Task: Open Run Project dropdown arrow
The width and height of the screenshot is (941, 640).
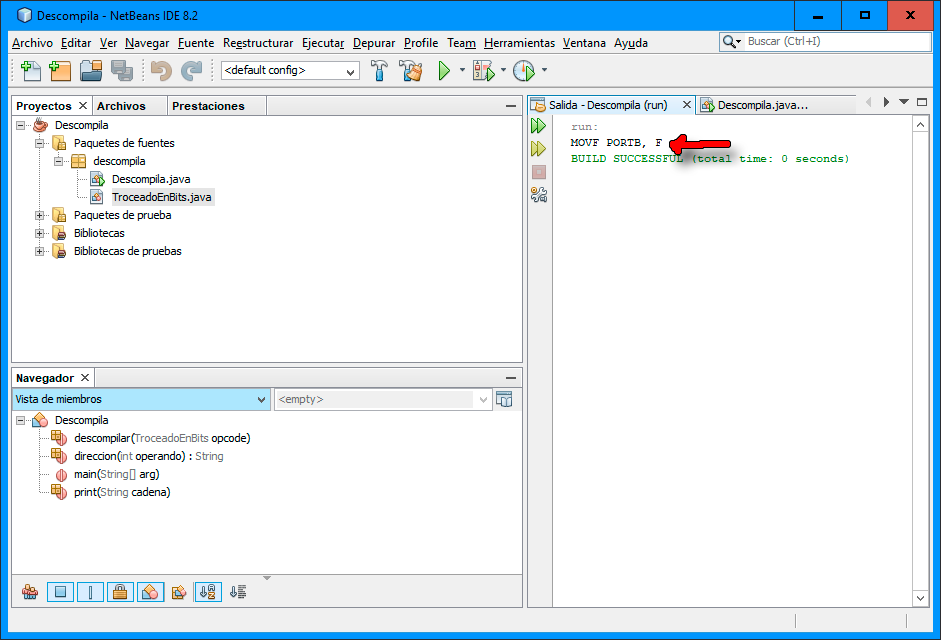Action: coord(462,70)
